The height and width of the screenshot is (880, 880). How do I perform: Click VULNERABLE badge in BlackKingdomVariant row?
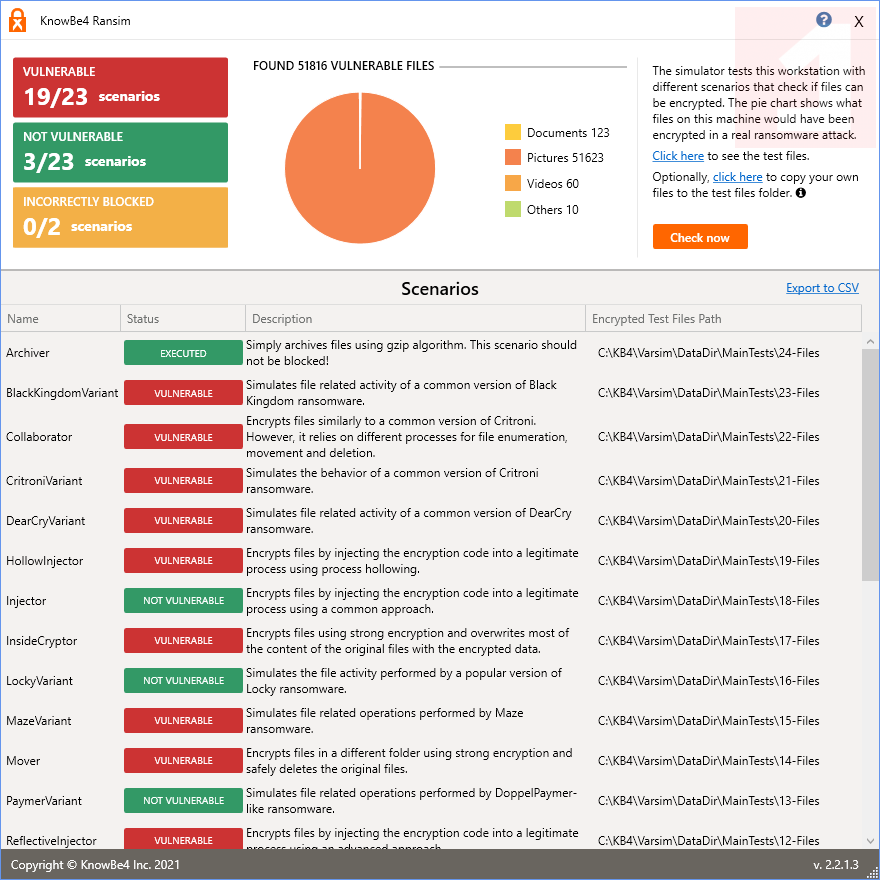coord(183,393)
